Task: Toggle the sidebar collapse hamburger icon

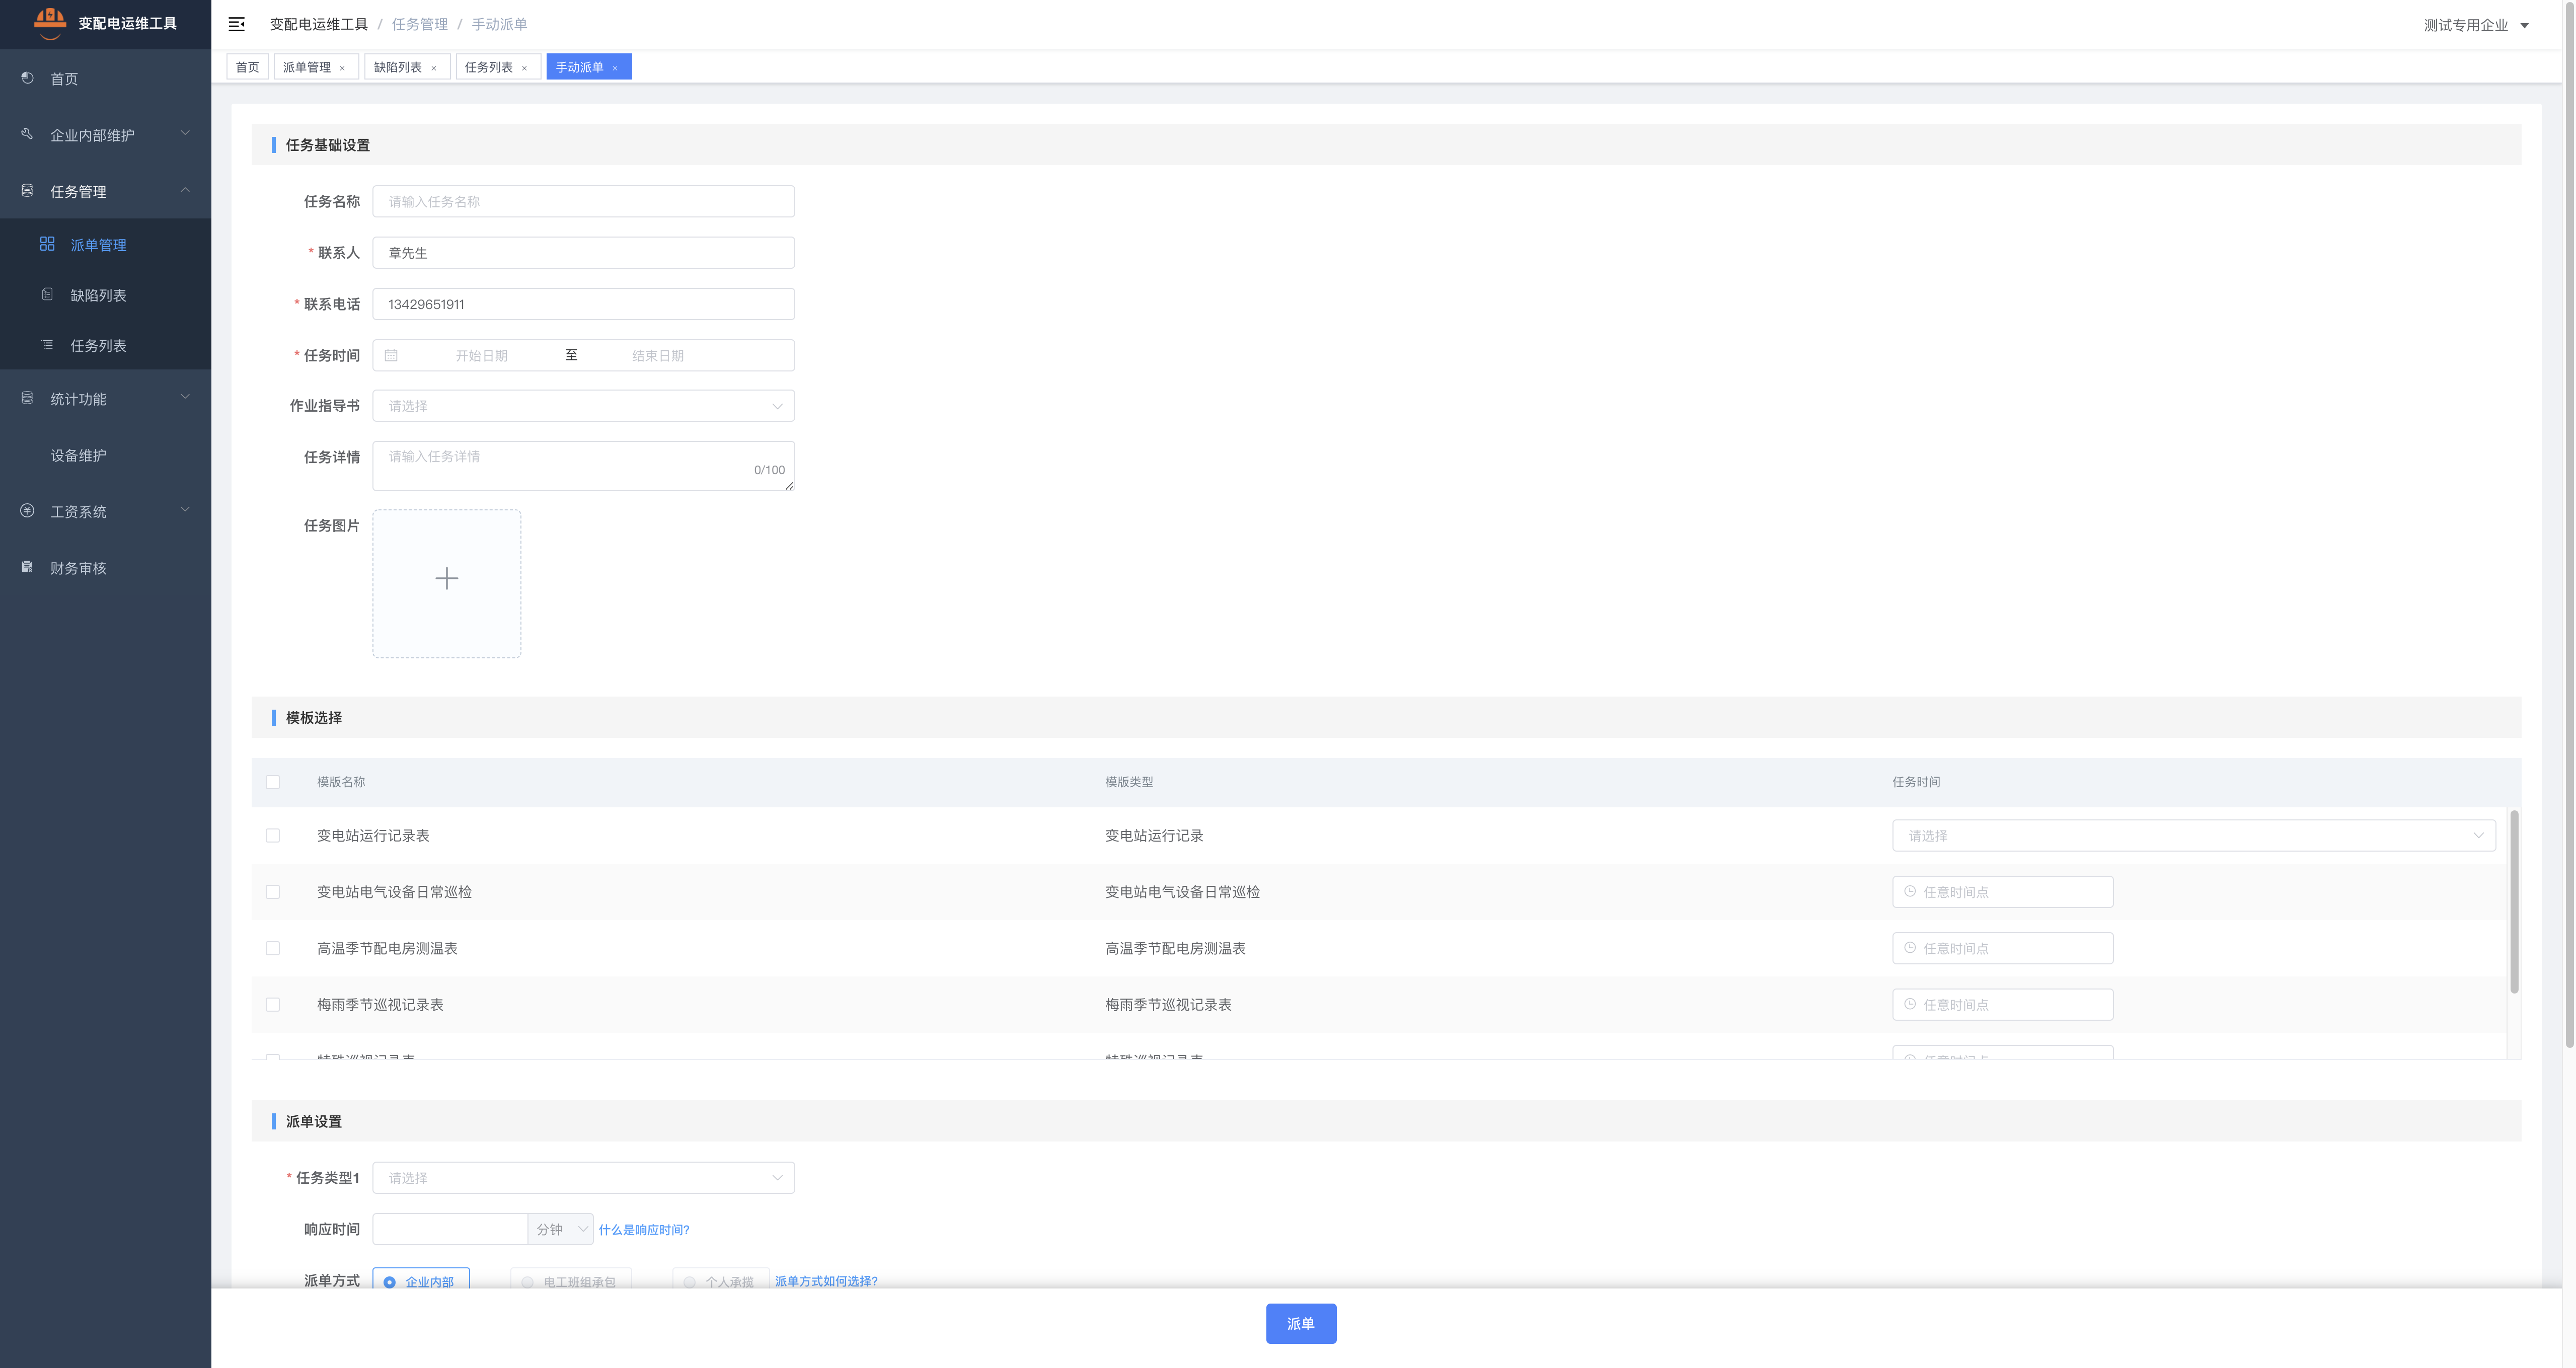Action: (236, 24)
